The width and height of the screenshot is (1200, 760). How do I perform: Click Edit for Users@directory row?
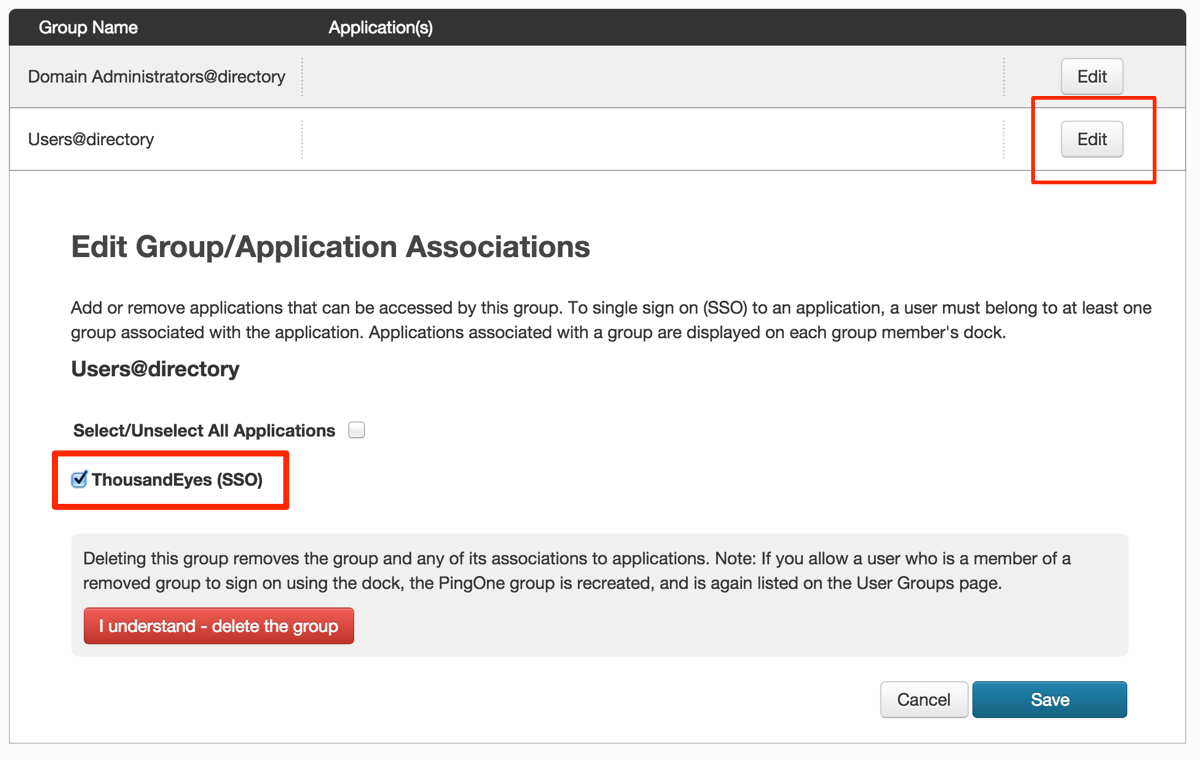pyautogui.click(x=1091, y=139)
